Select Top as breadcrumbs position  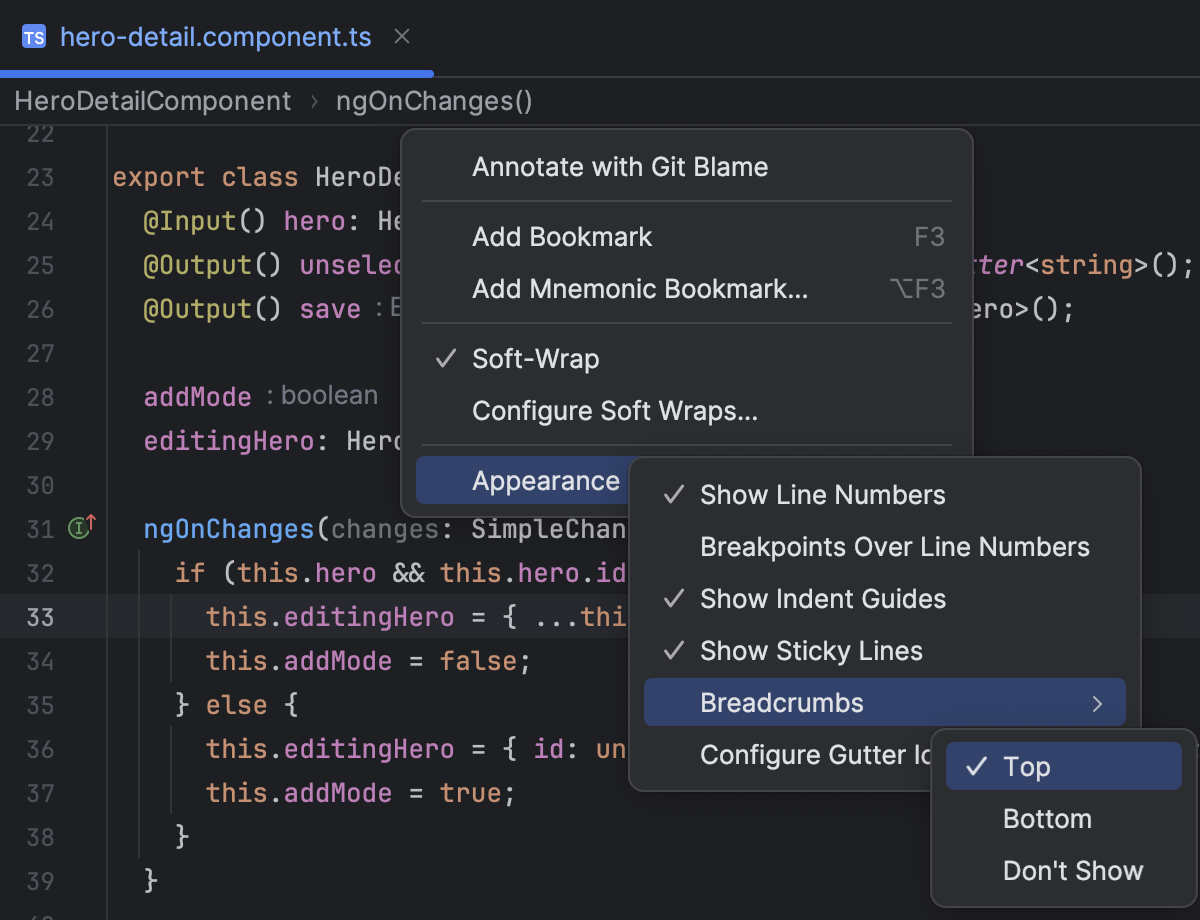1027,766
